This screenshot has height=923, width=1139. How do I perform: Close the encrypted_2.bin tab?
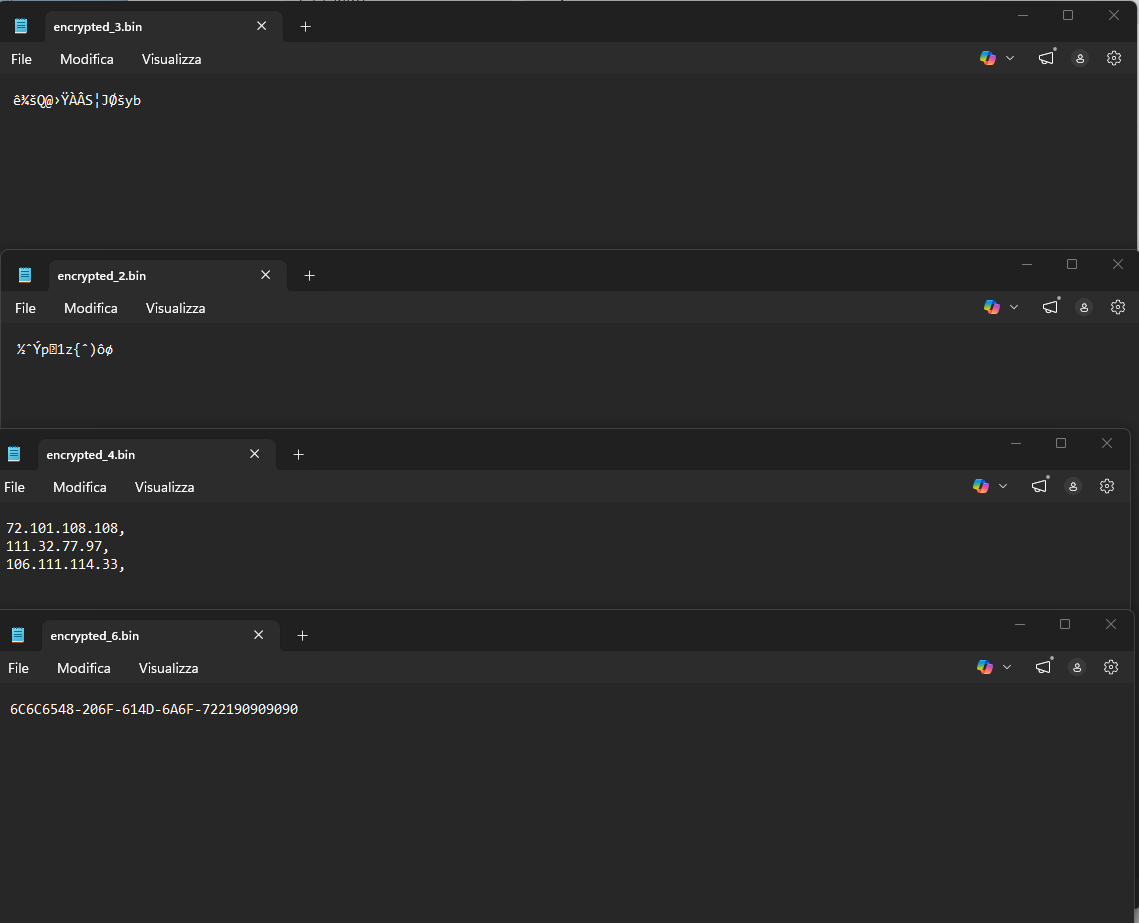(x=265, y=274)
